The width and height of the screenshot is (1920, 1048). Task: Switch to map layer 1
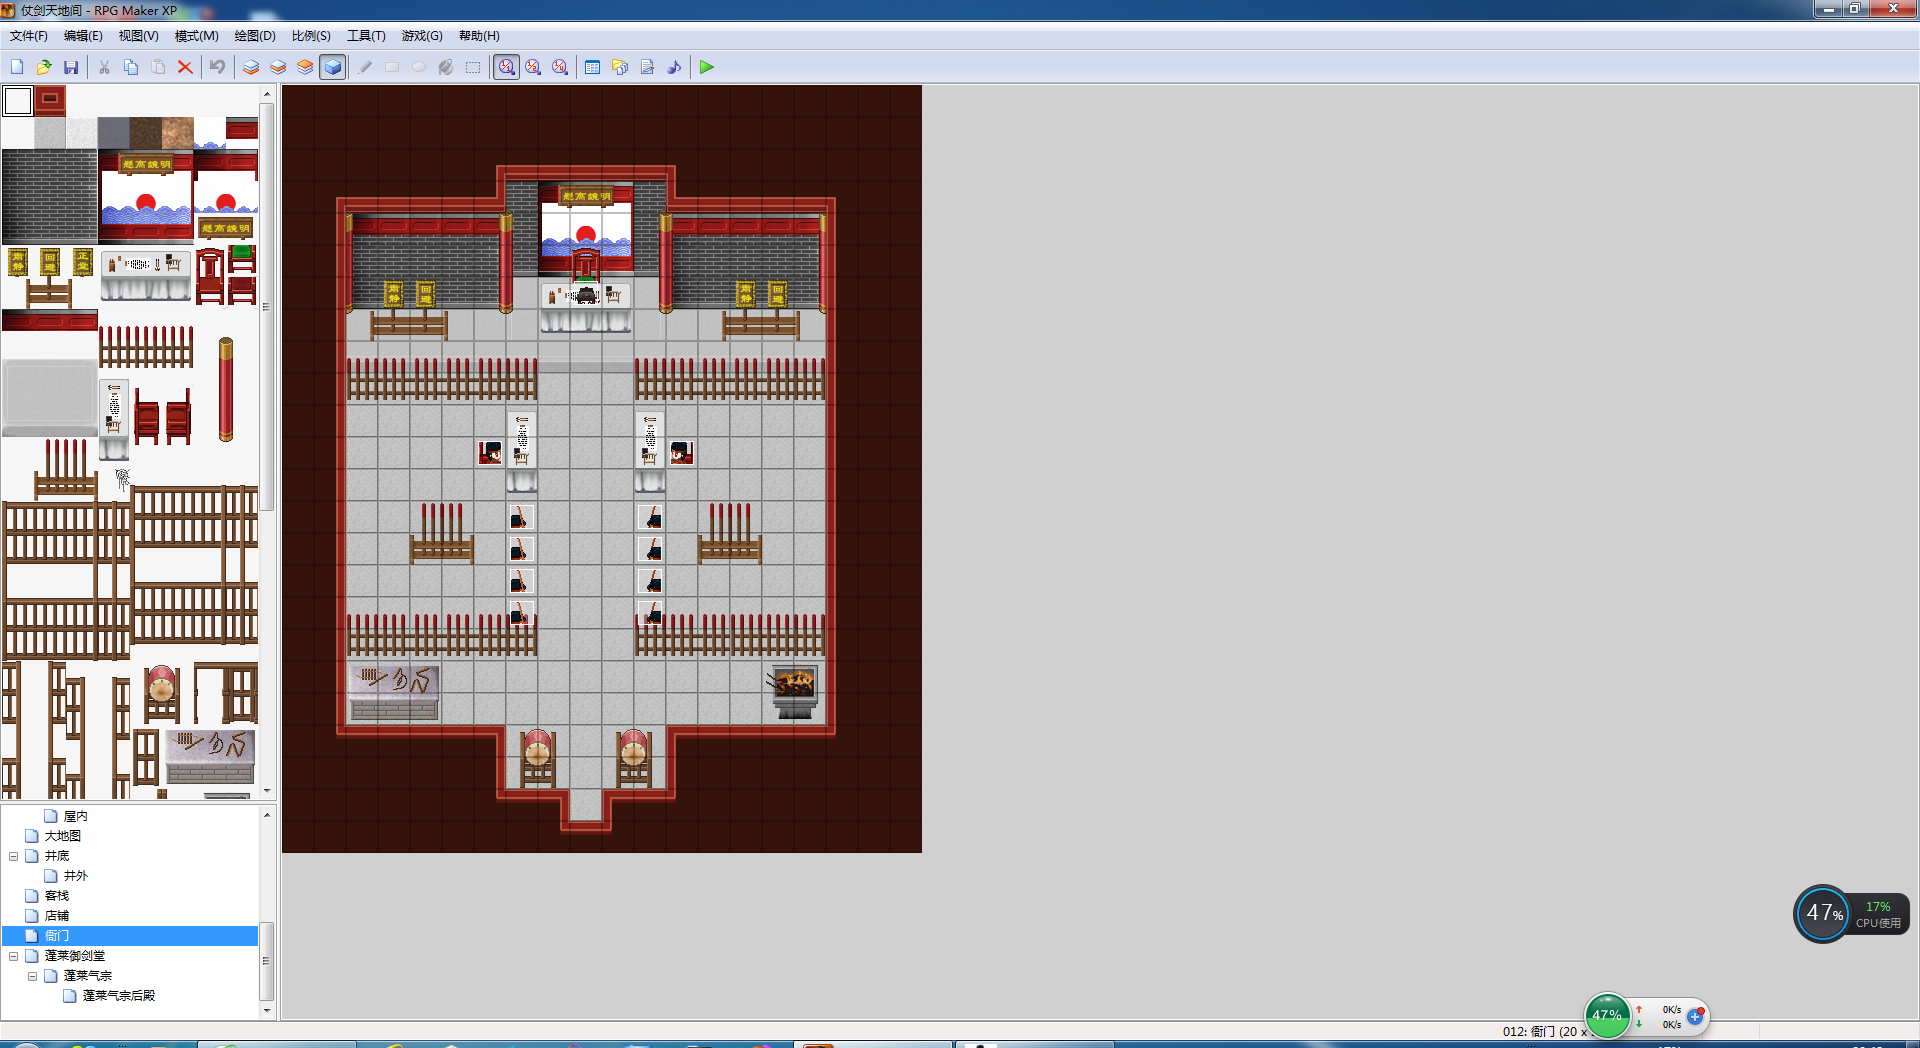pos(251,67)
